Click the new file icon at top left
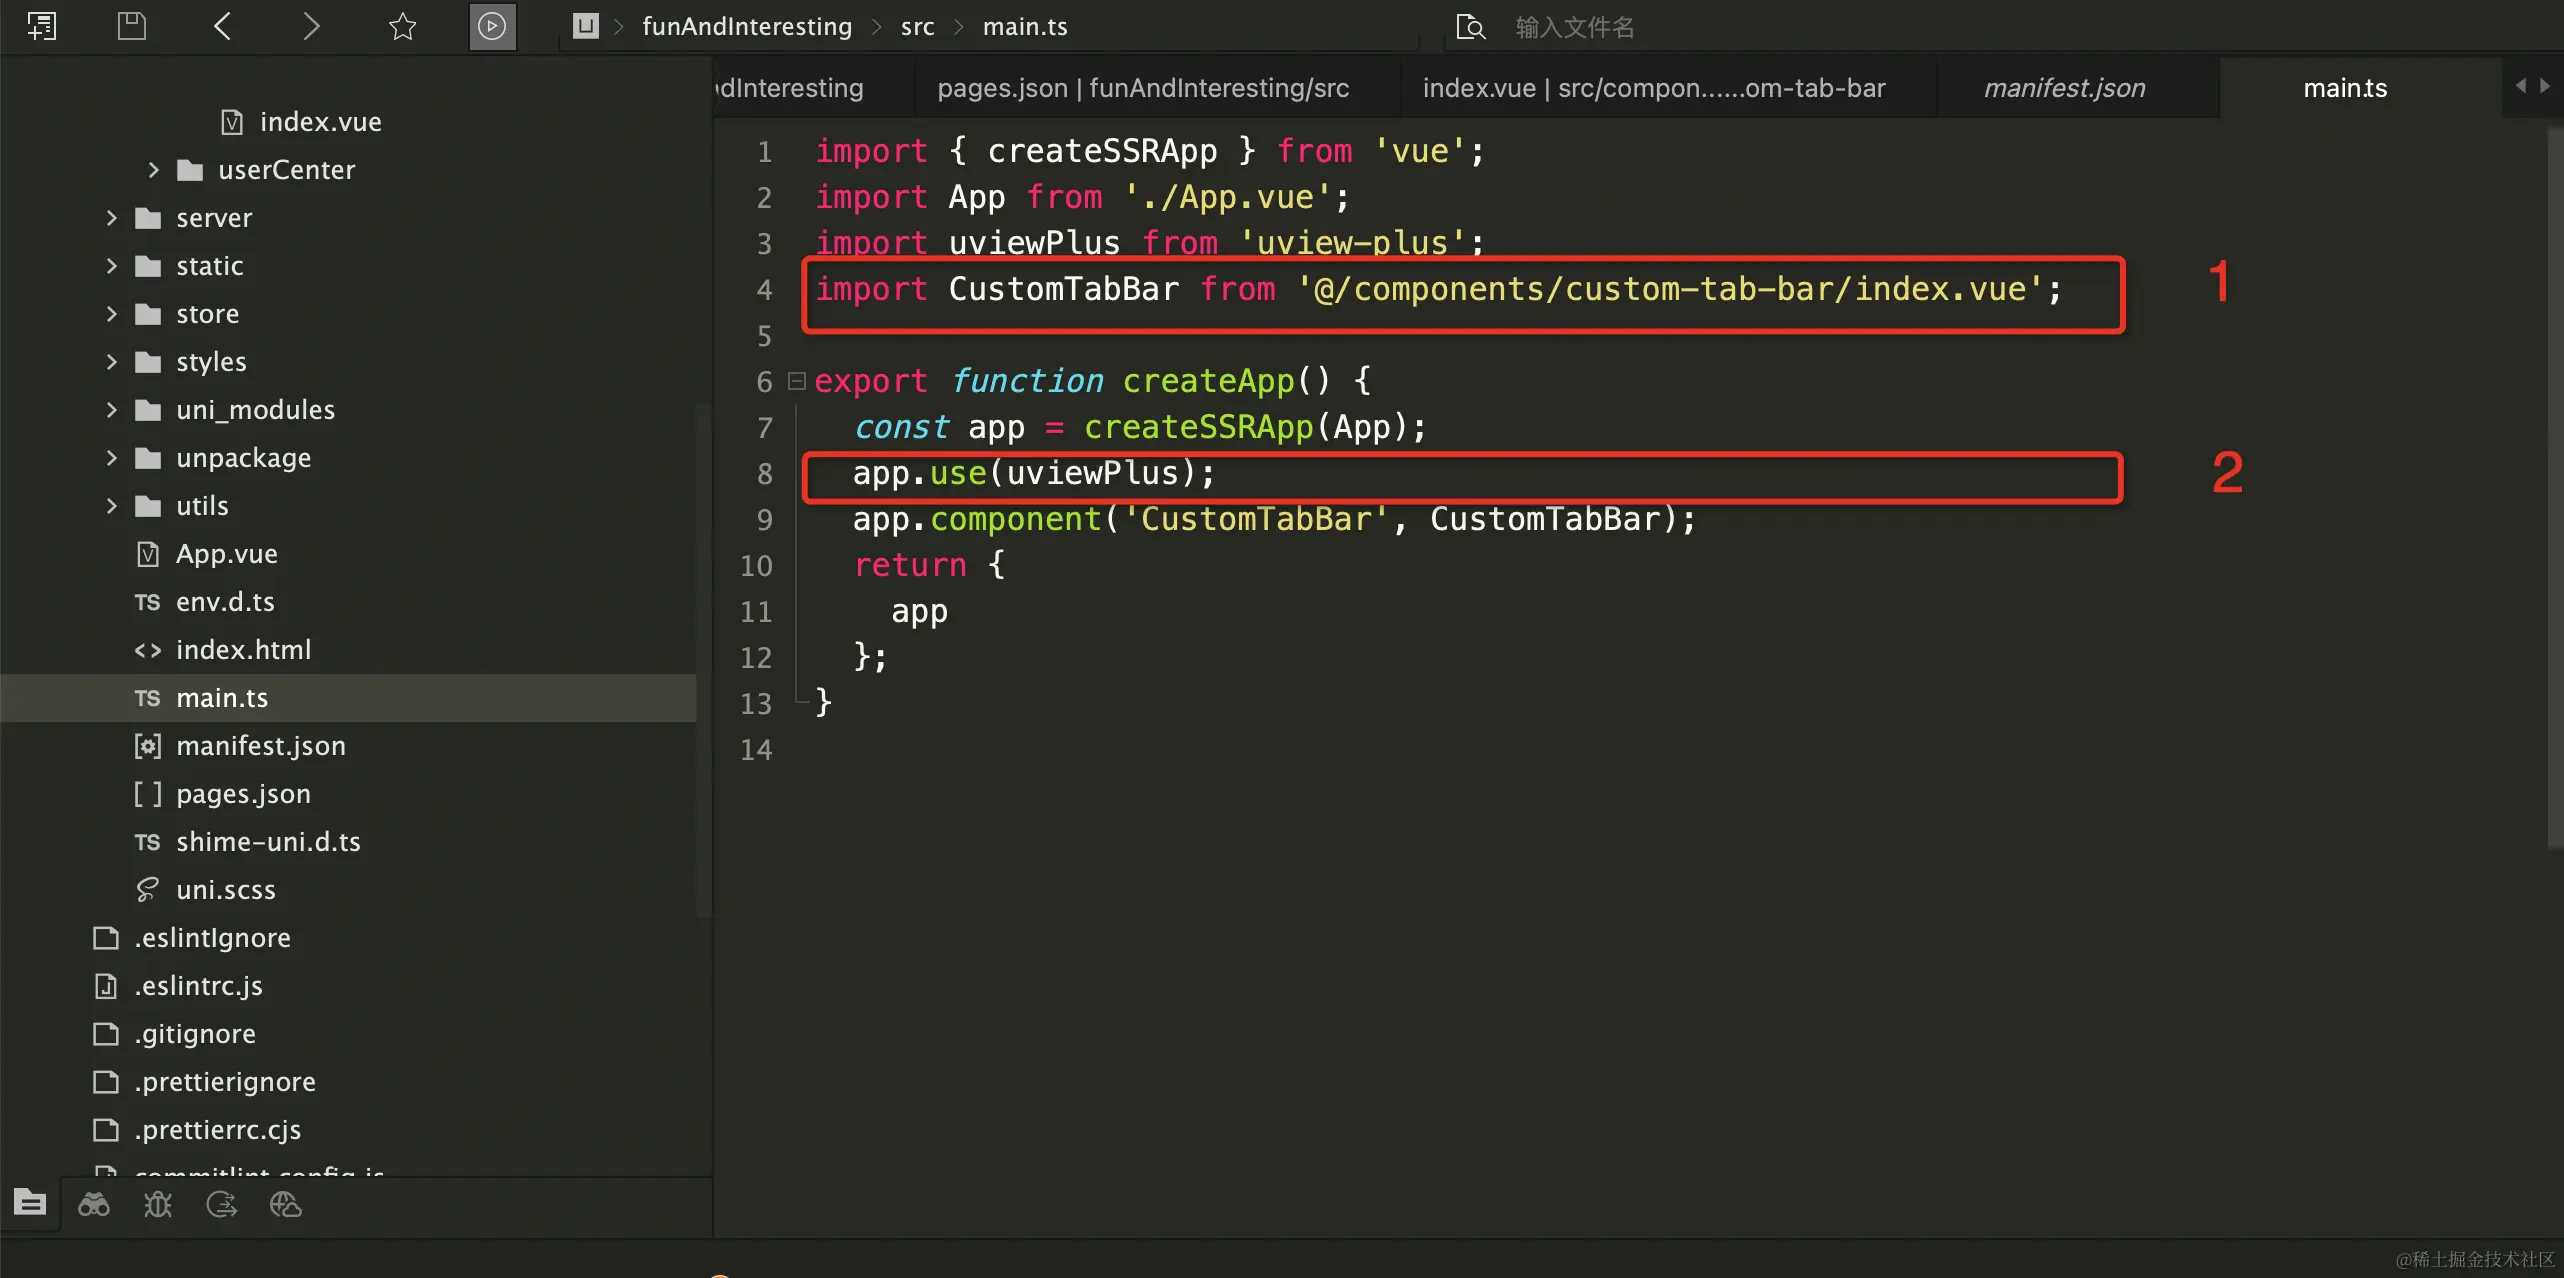Screen dimensions: 2564x1278 [42, 26]
